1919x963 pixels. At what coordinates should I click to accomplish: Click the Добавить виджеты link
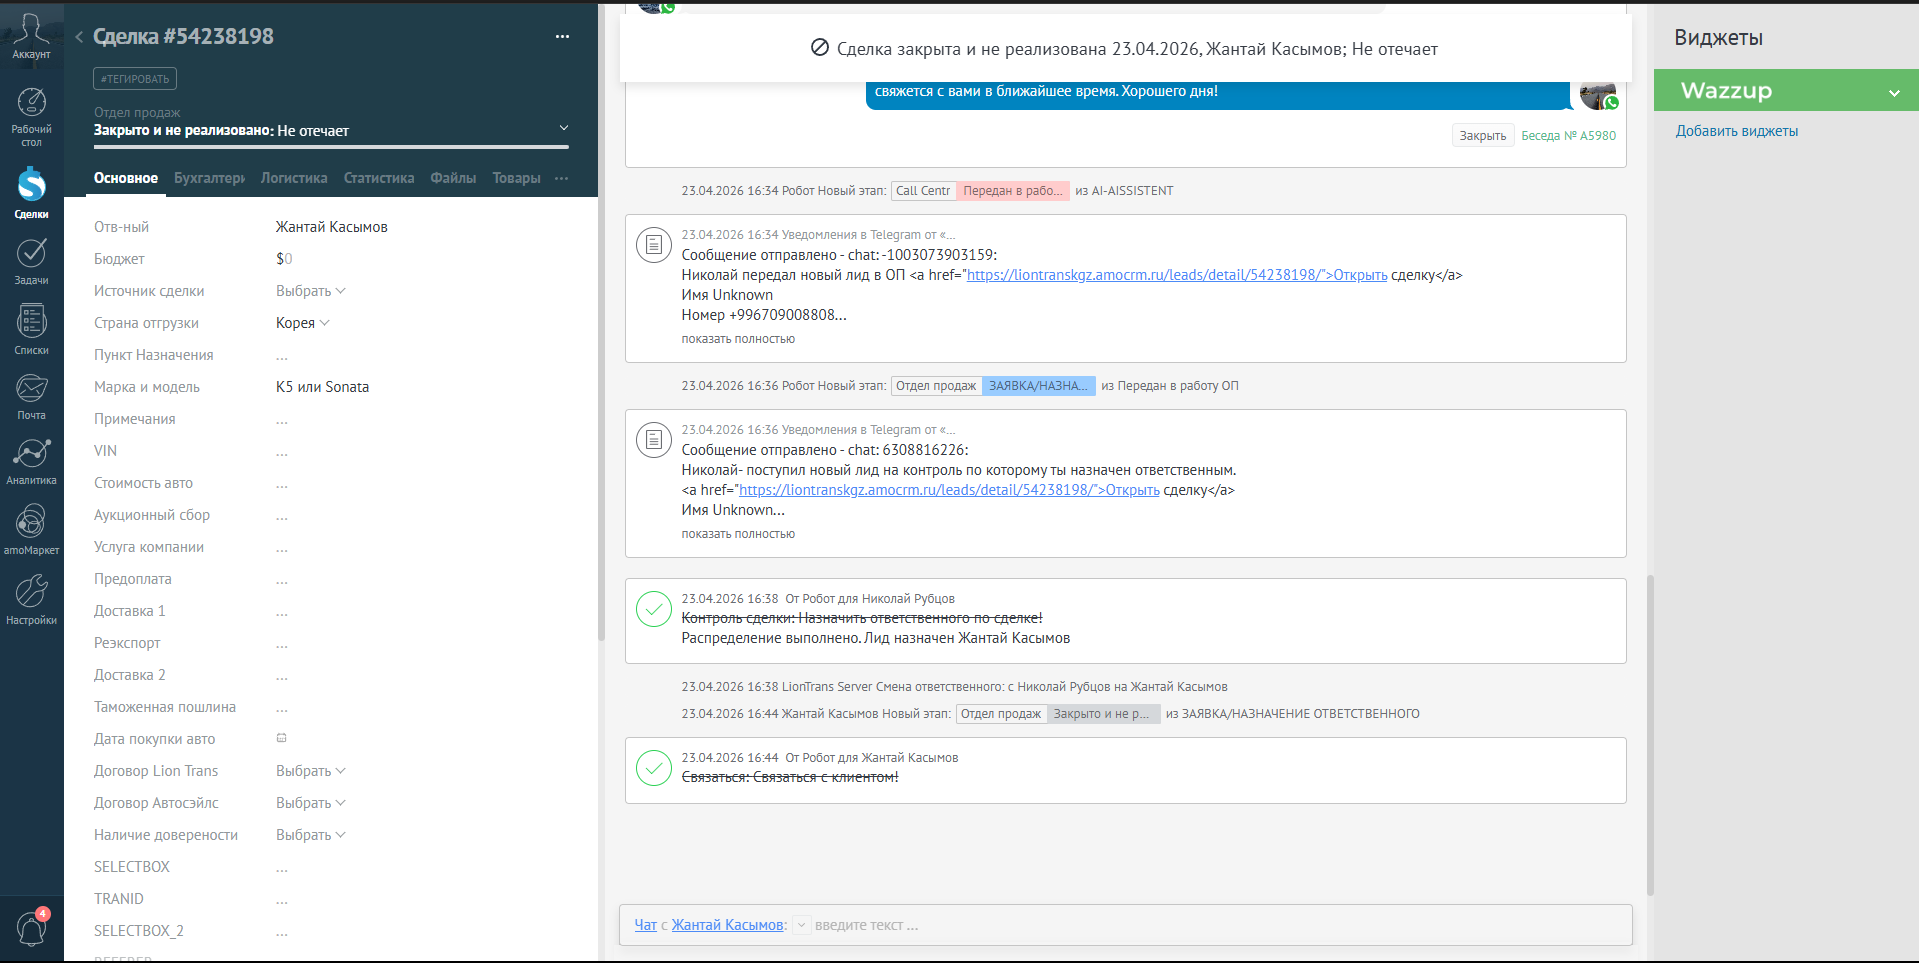pyautogui.click(x=1737, y=131)
